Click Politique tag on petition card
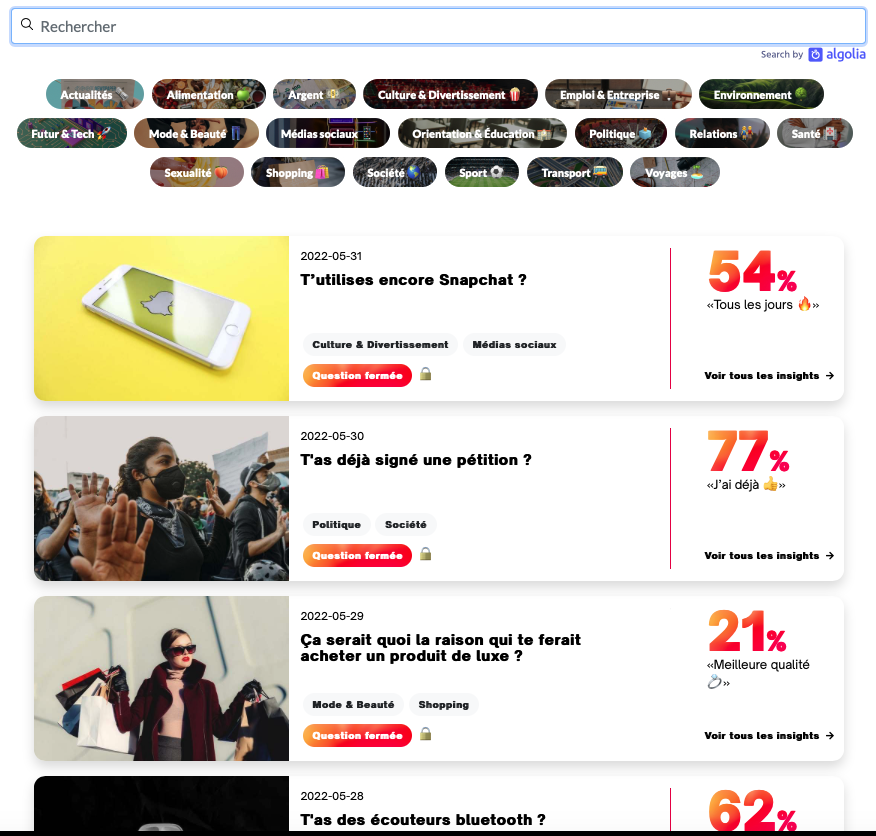Image resolution: width=876 pixels, height=836 pixels. [336, 525]
